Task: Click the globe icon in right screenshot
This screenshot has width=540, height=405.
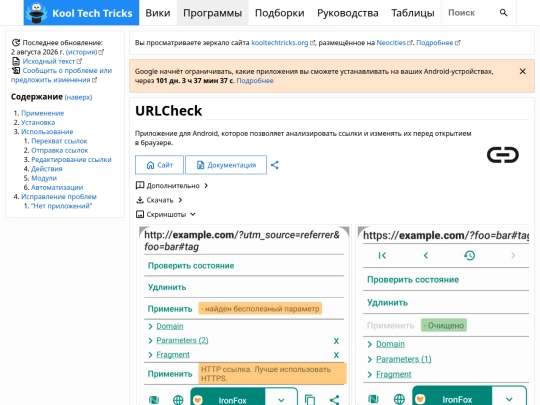Action: click(399, 399)
